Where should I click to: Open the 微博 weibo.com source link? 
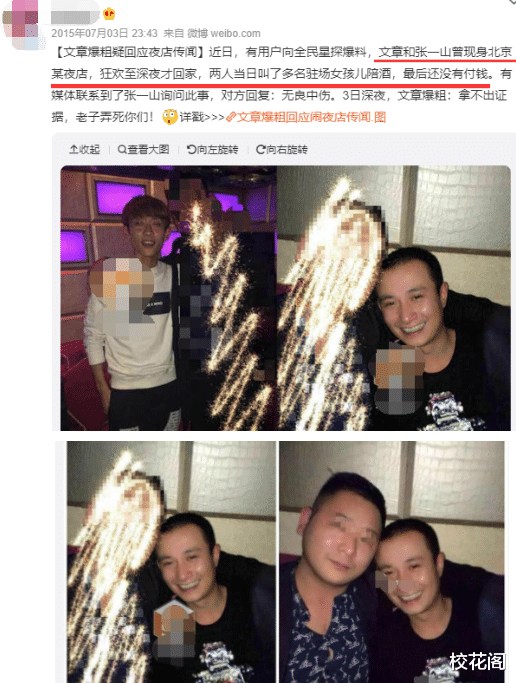click(224, 33)
